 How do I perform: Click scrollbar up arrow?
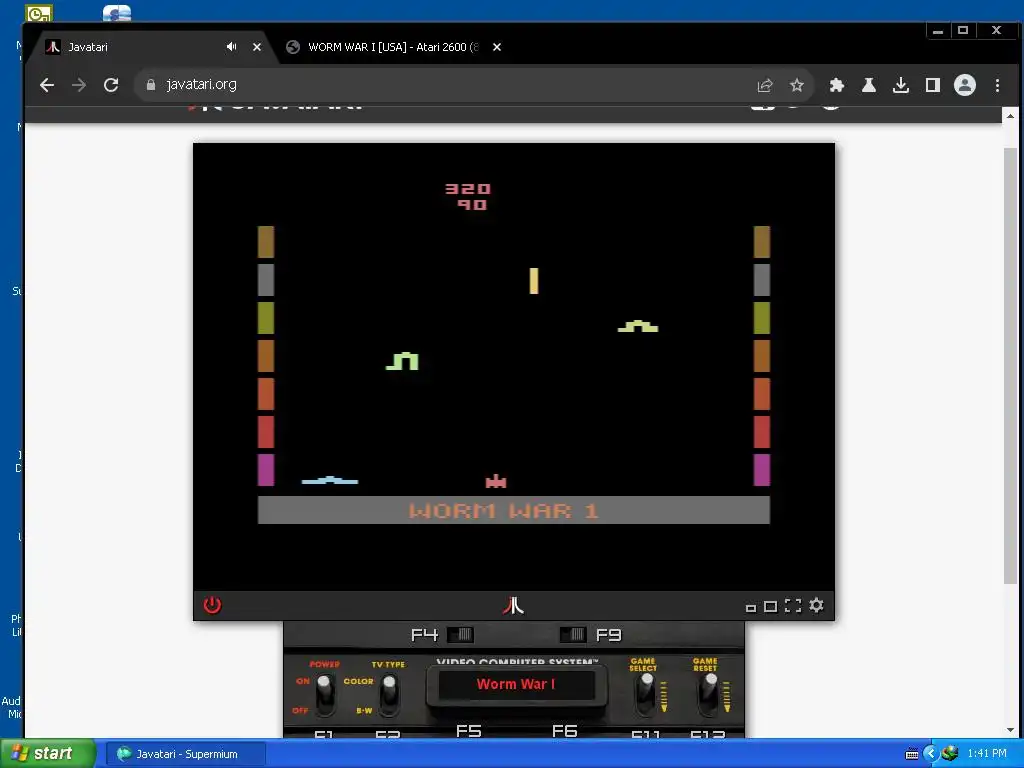pos(1010,116)
